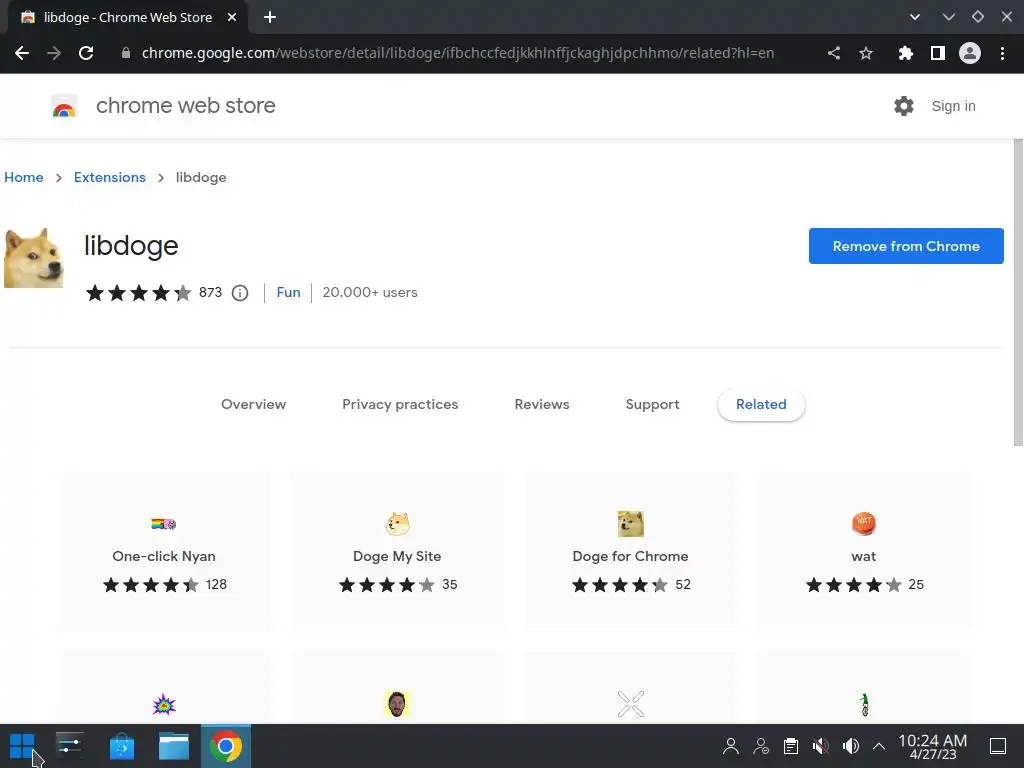Open the clipboard tray icon

tap(791, 746)
